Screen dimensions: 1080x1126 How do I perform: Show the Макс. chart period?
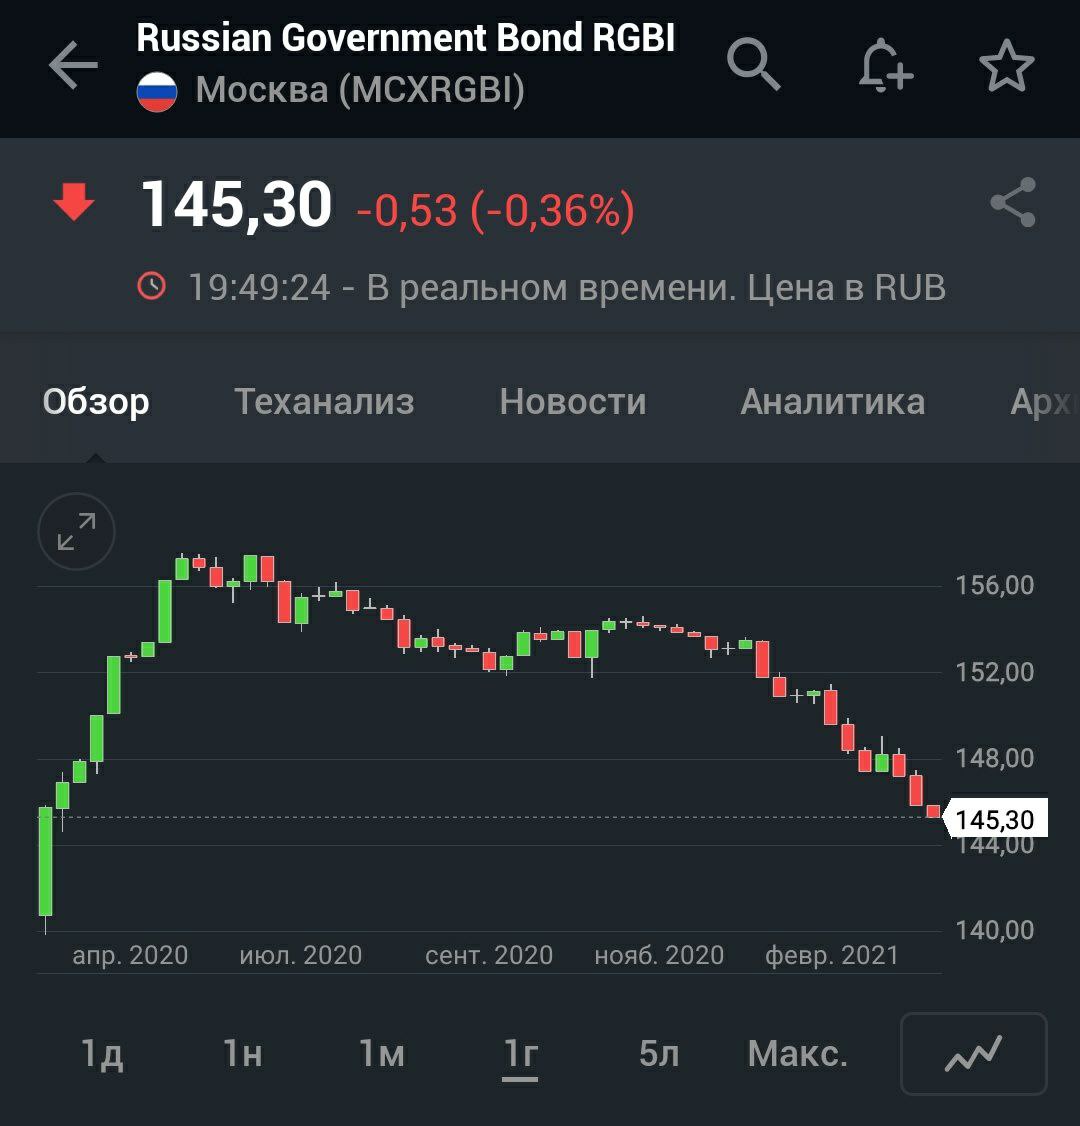point(798,1054)
